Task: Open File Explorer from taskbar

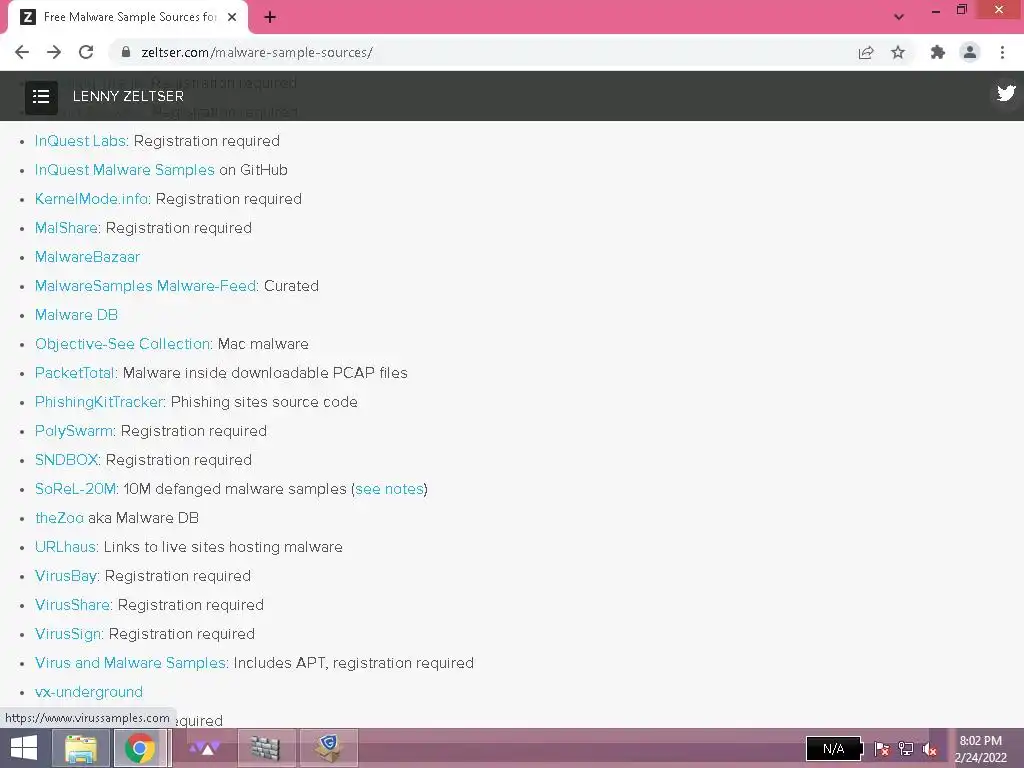Action: click(81, 748)
